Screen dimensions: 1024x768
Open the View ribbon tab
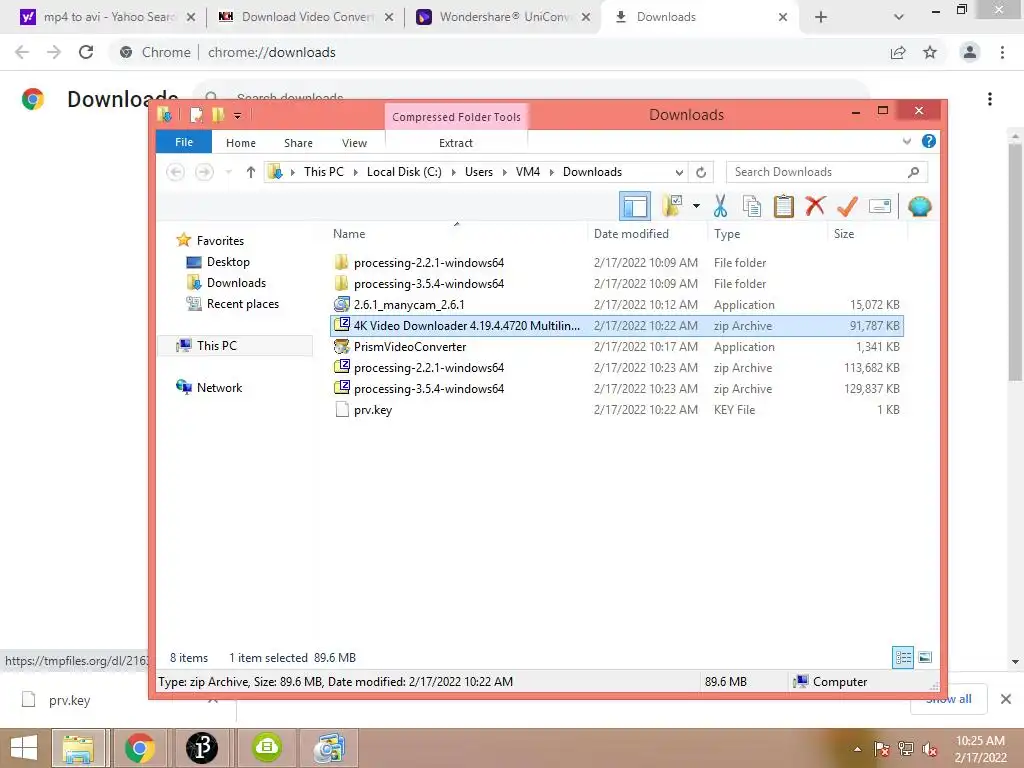(x=355, y=143)
